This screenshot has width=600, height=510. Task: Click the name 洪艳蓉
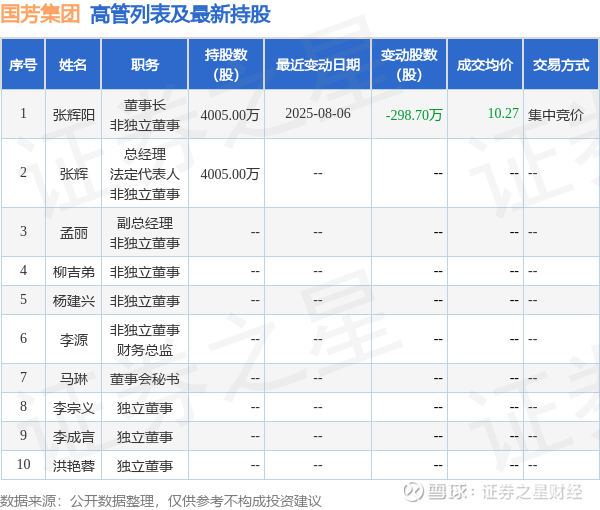point(73,466)
